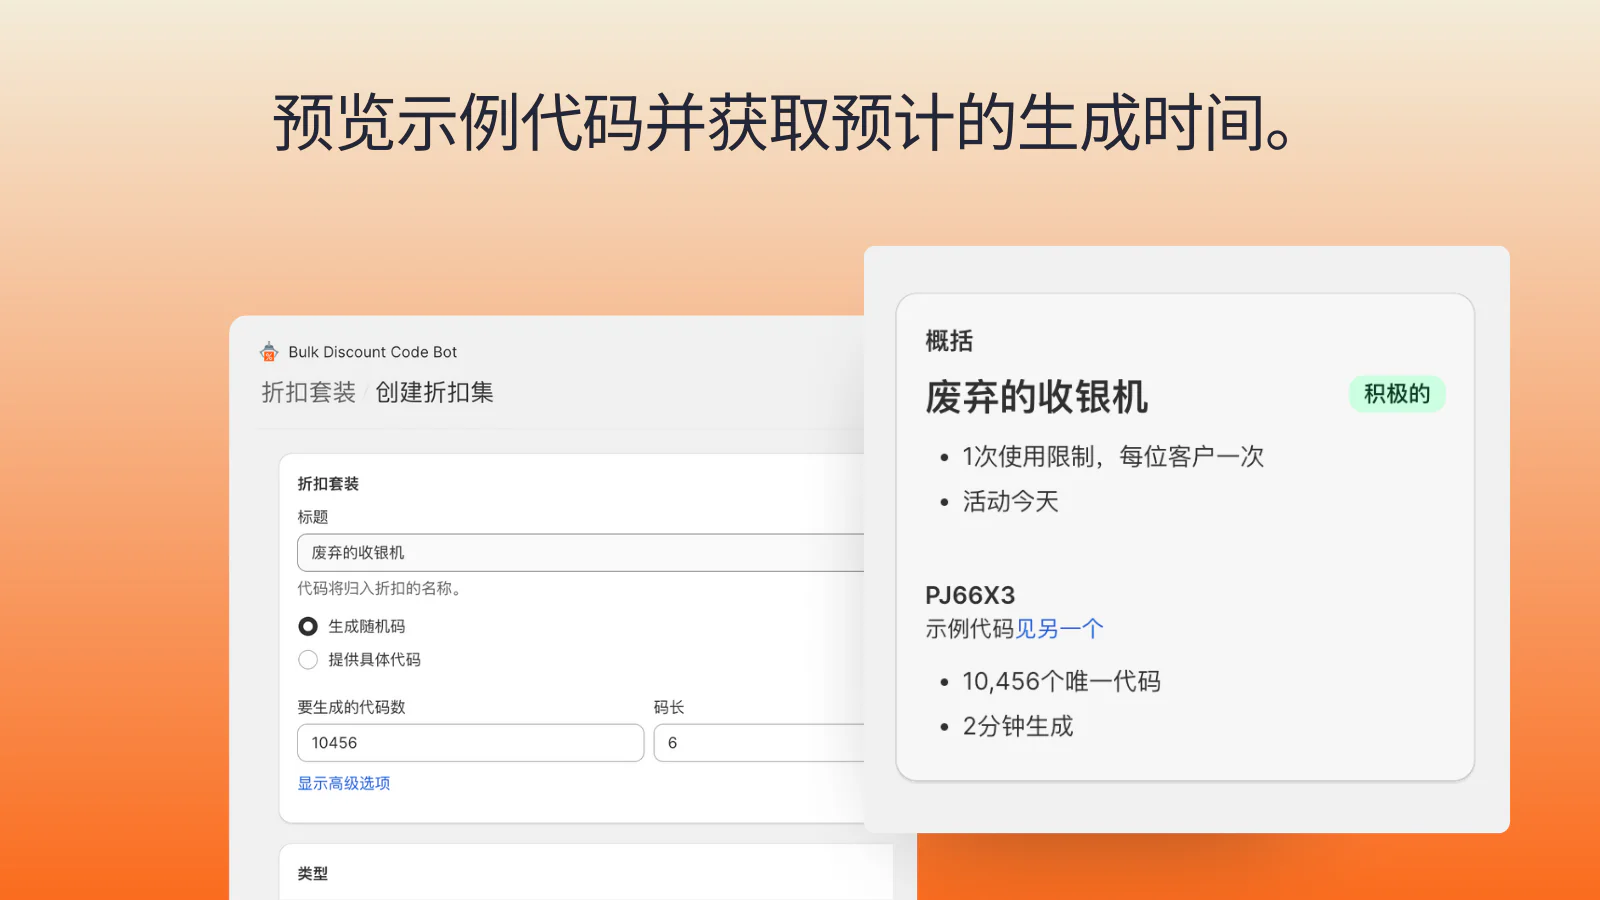Click the 代码将归入折扣的名称。 help text
The image size is (1600, 900).
379,588
